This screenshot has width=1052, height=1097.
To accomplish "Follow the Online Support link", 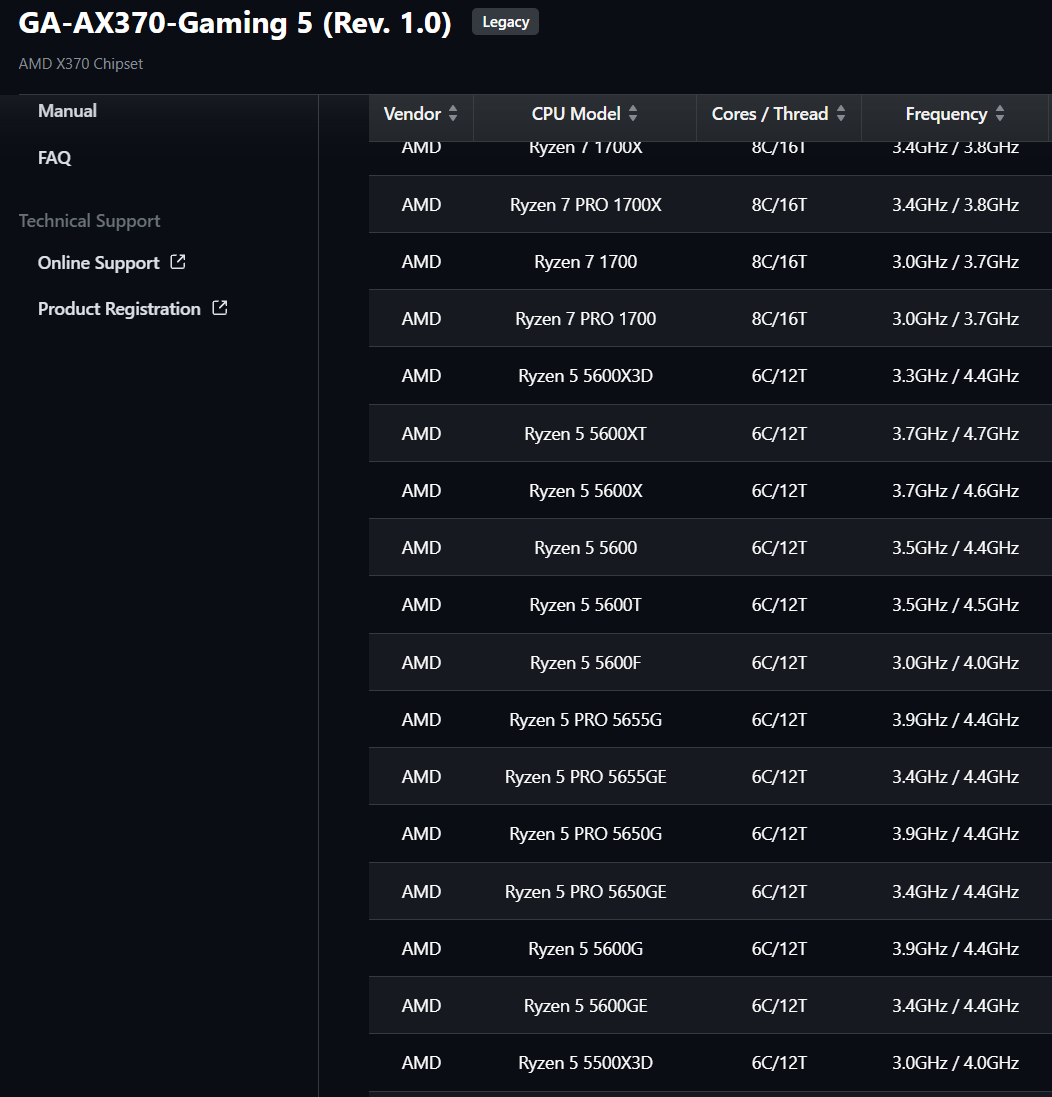I will [x=99, y=262].
